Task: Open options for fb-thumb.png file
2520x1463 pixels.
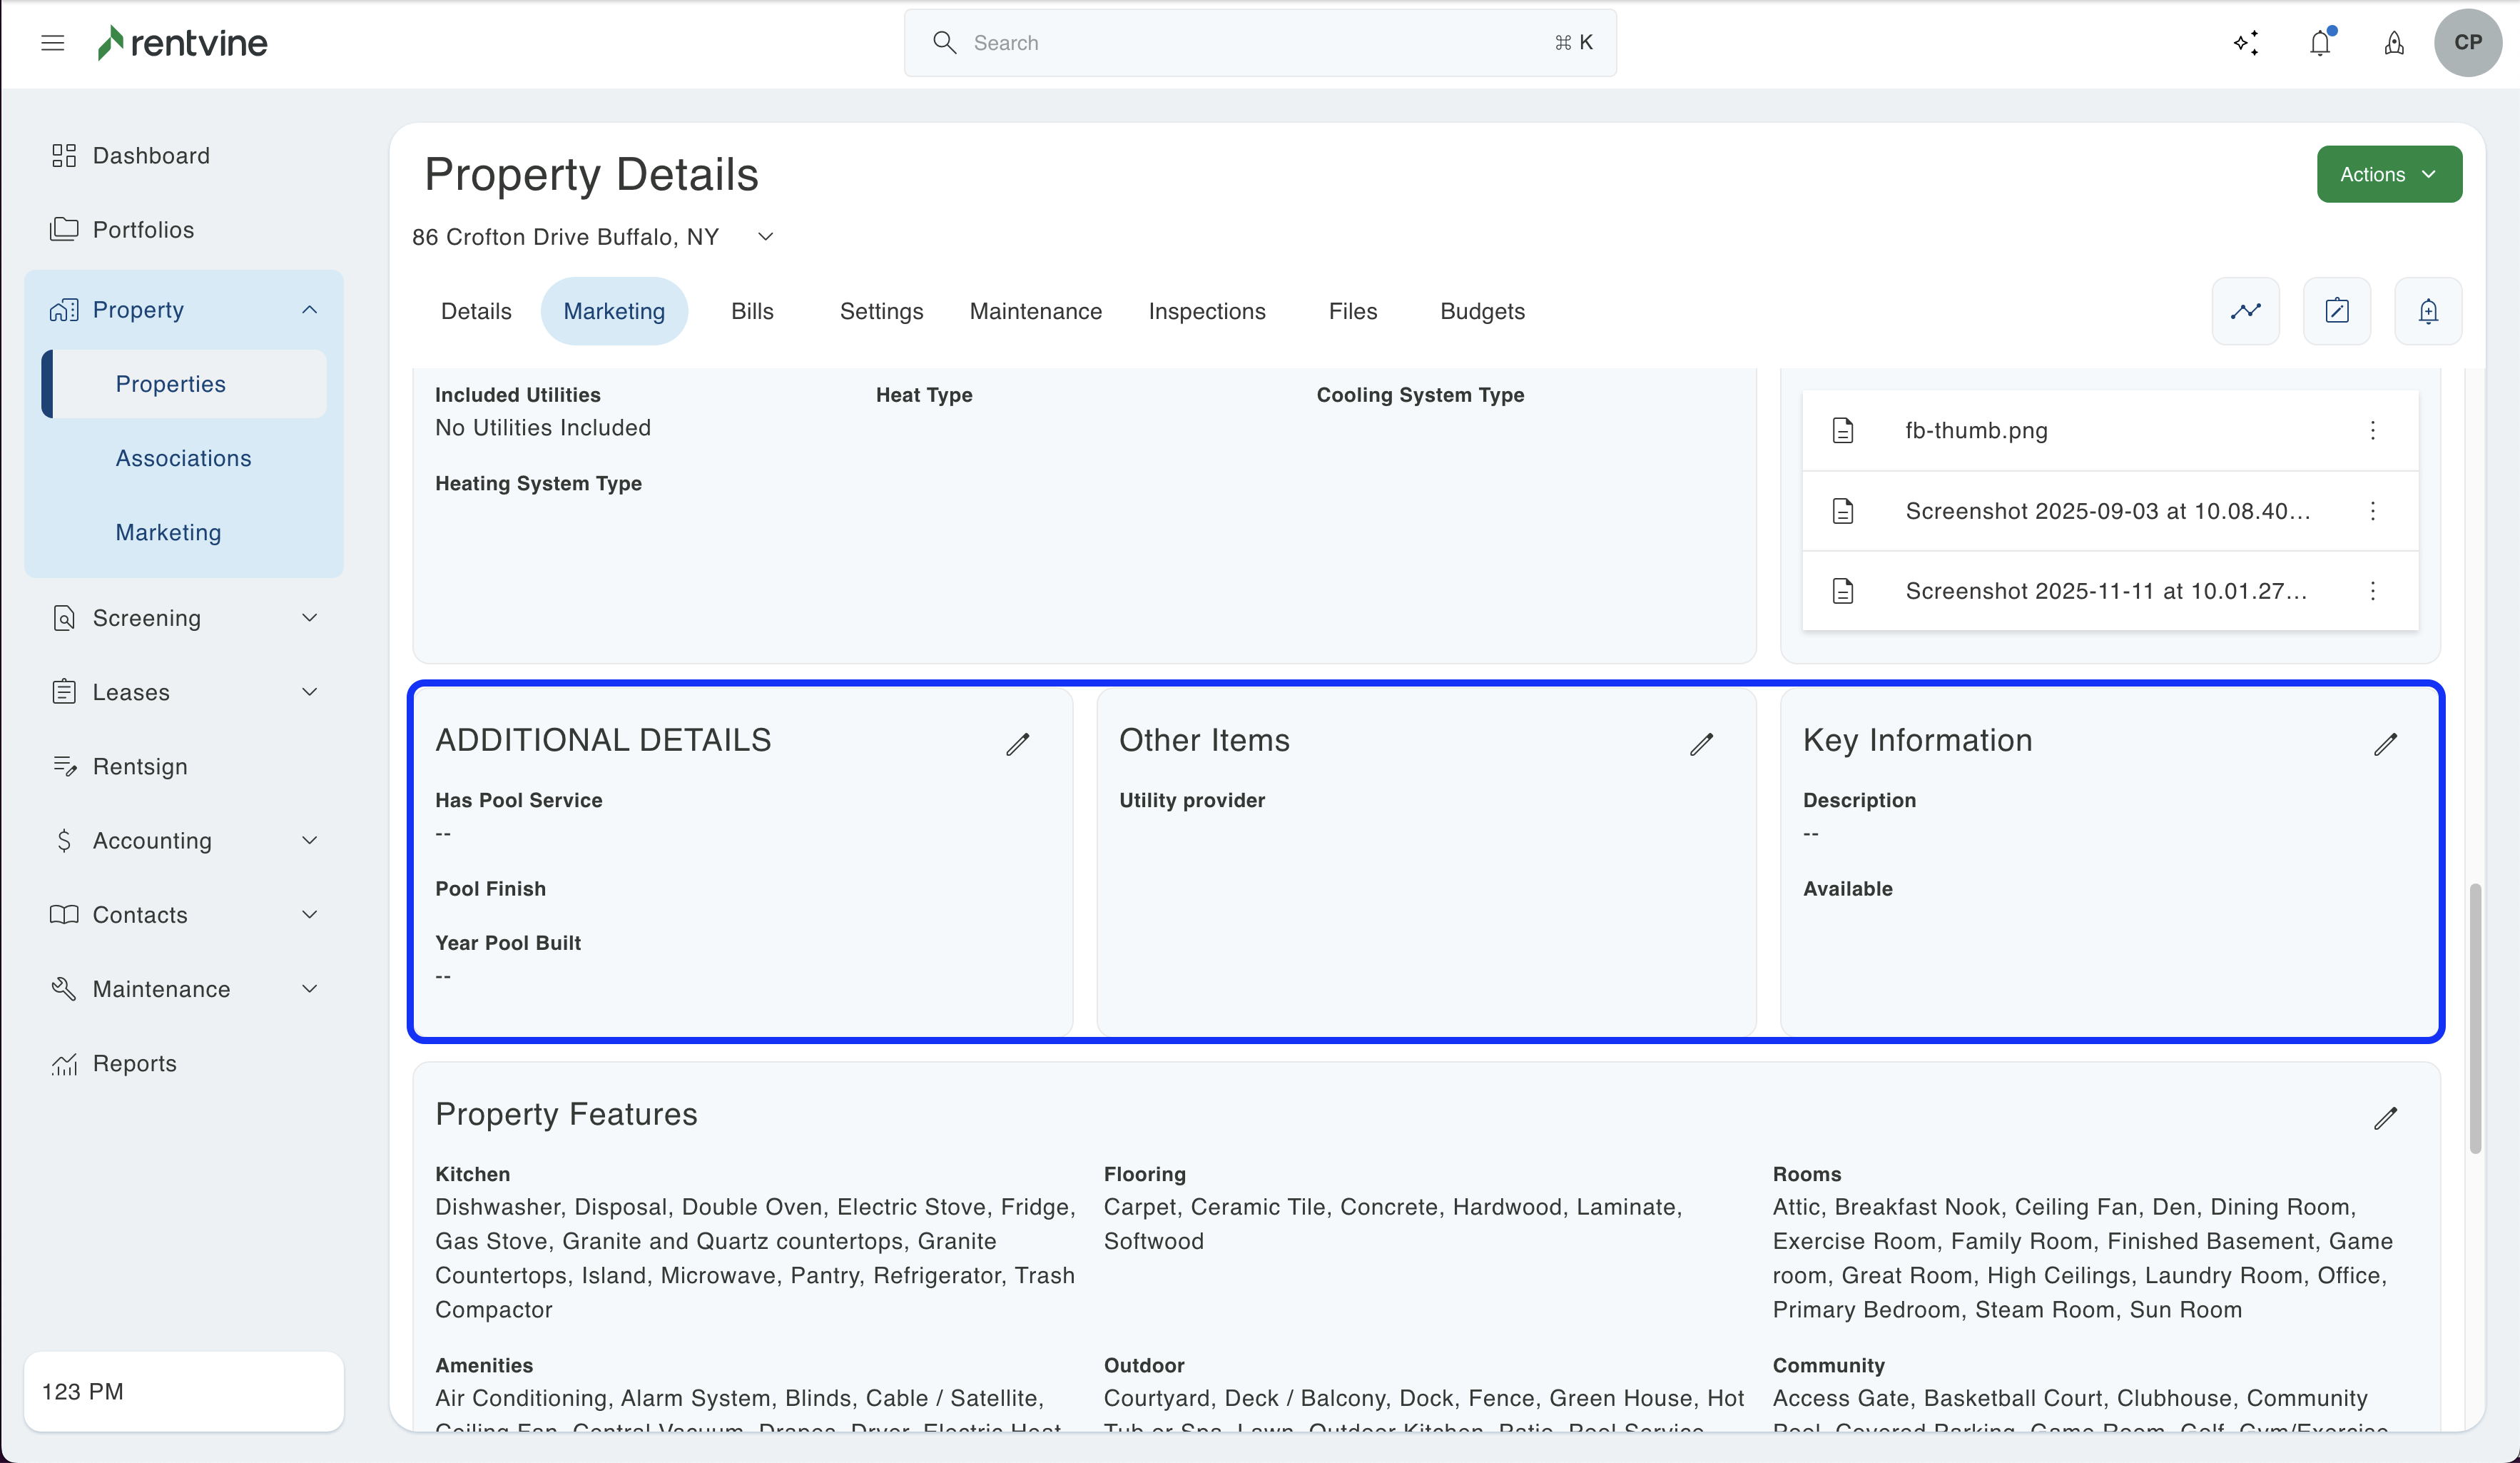Action: [2373, 430]
